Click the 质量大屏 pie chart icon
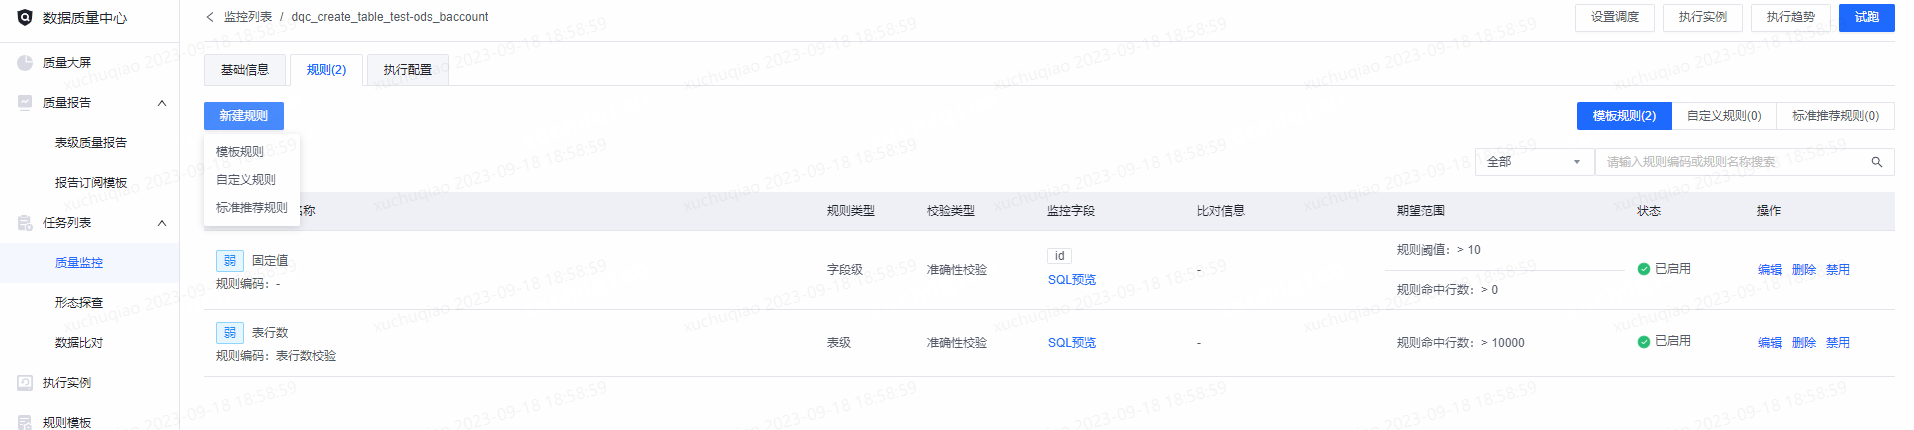1914x430 pixels. pos(25,62)
